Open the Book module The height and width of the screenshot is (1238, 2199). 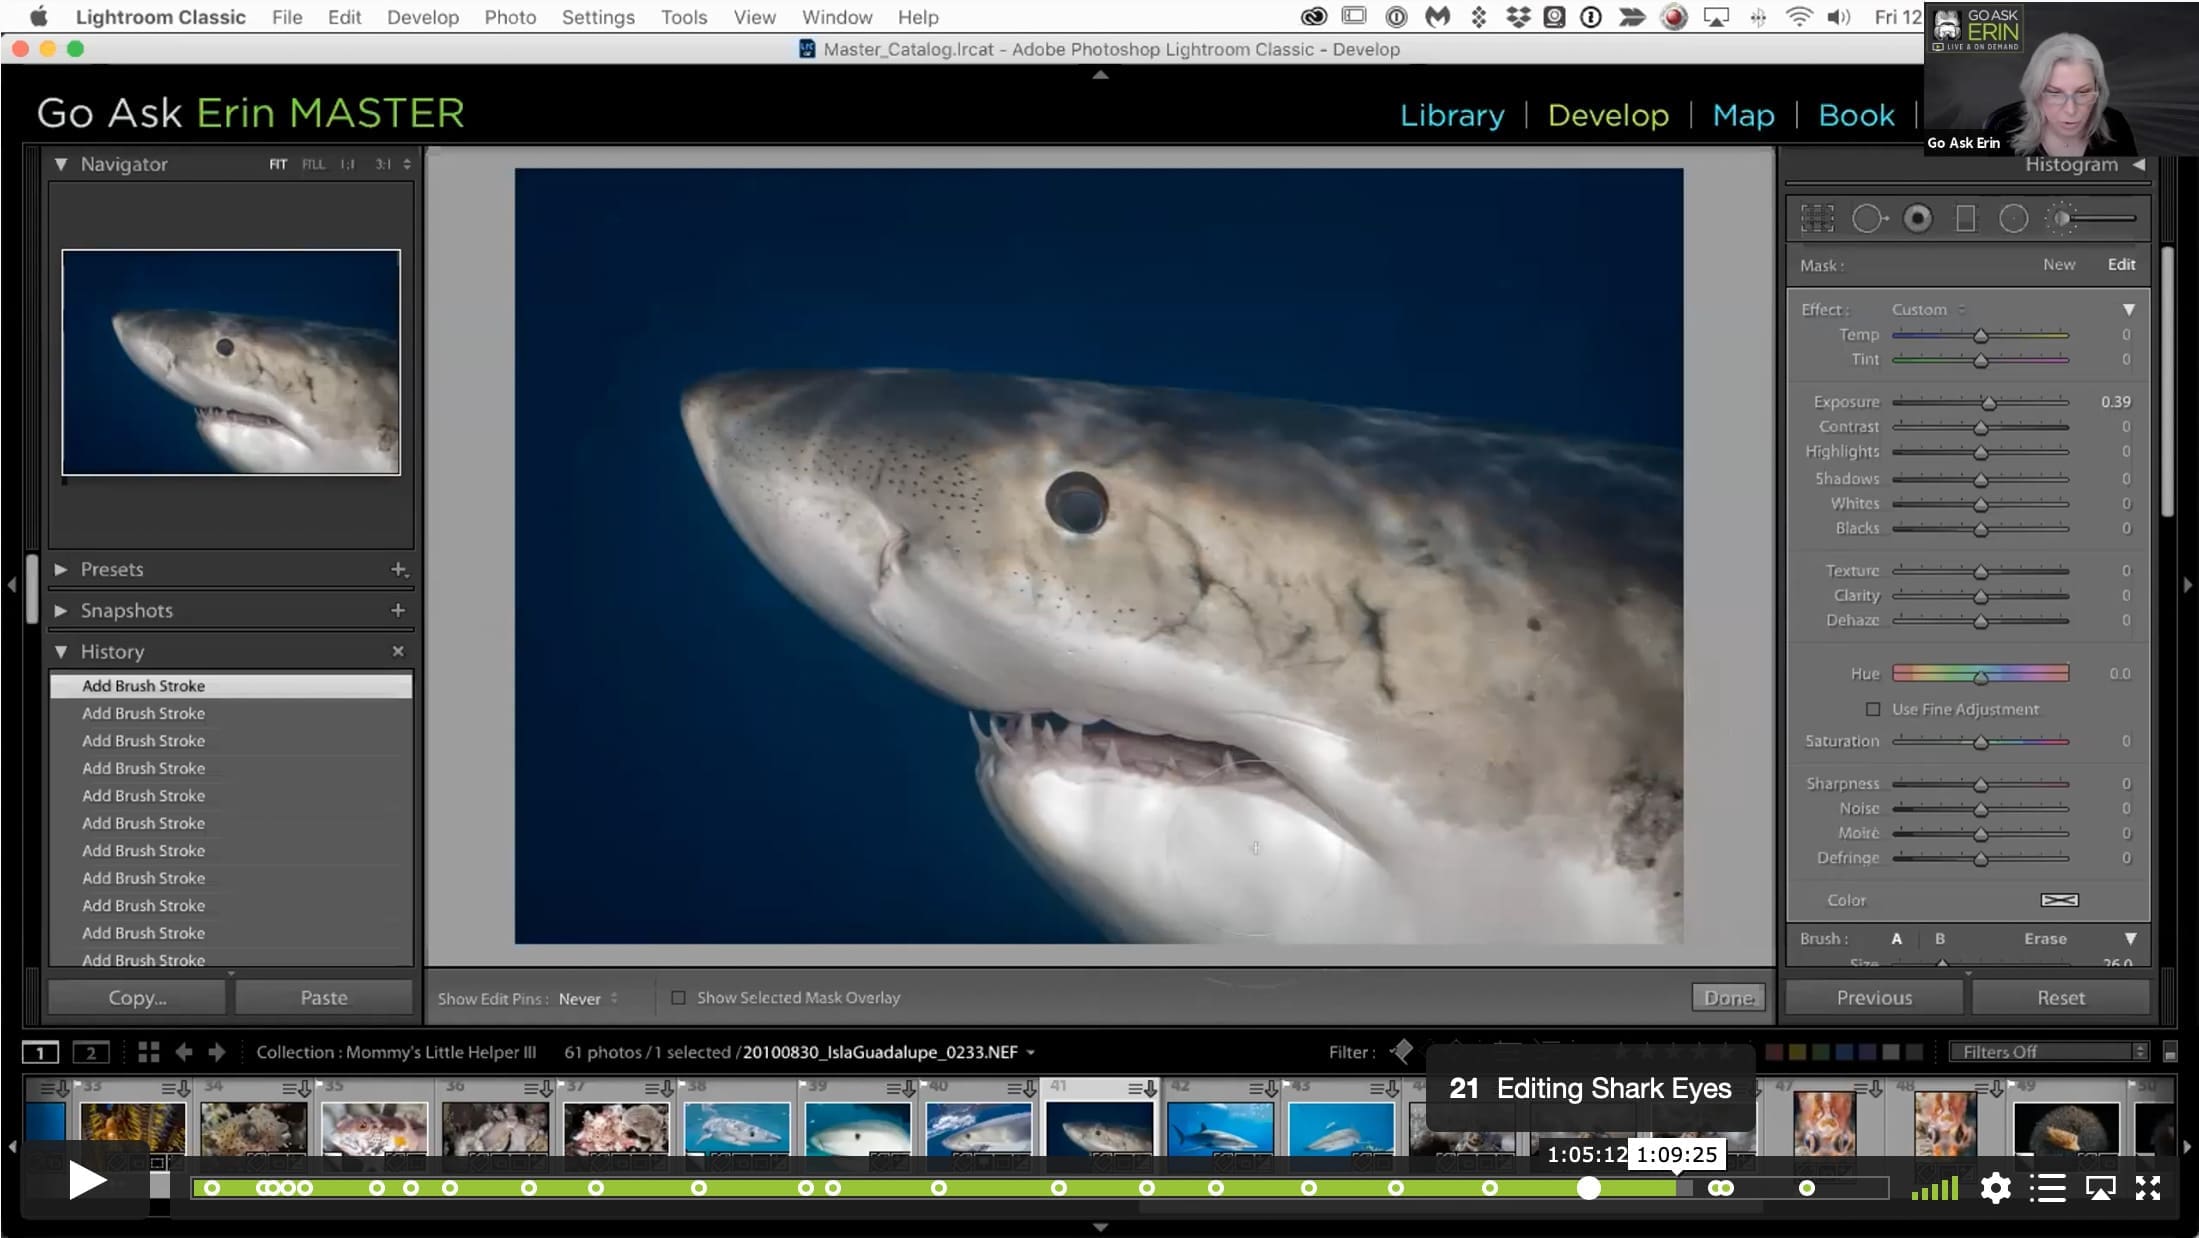1856,115
